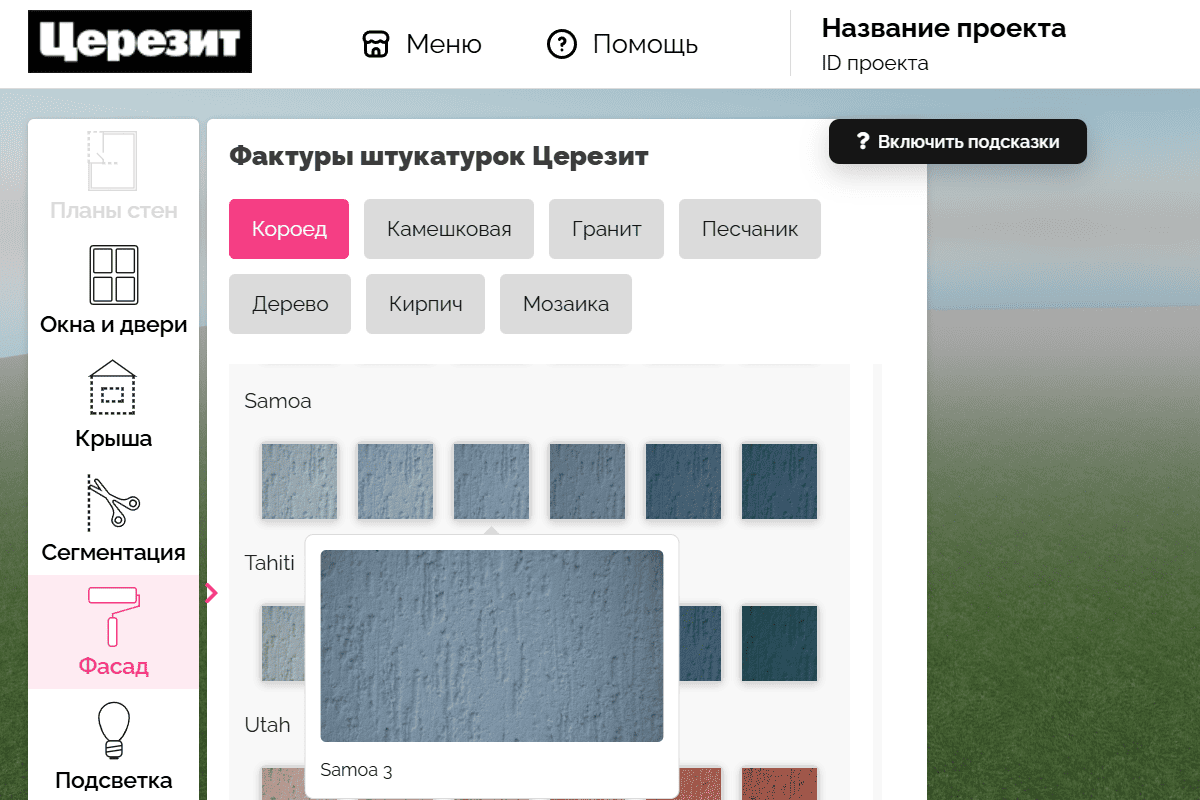Viewport: 1200px width, 800px height.
Task: Click the ID проекта text
Action: pos(875,64)
